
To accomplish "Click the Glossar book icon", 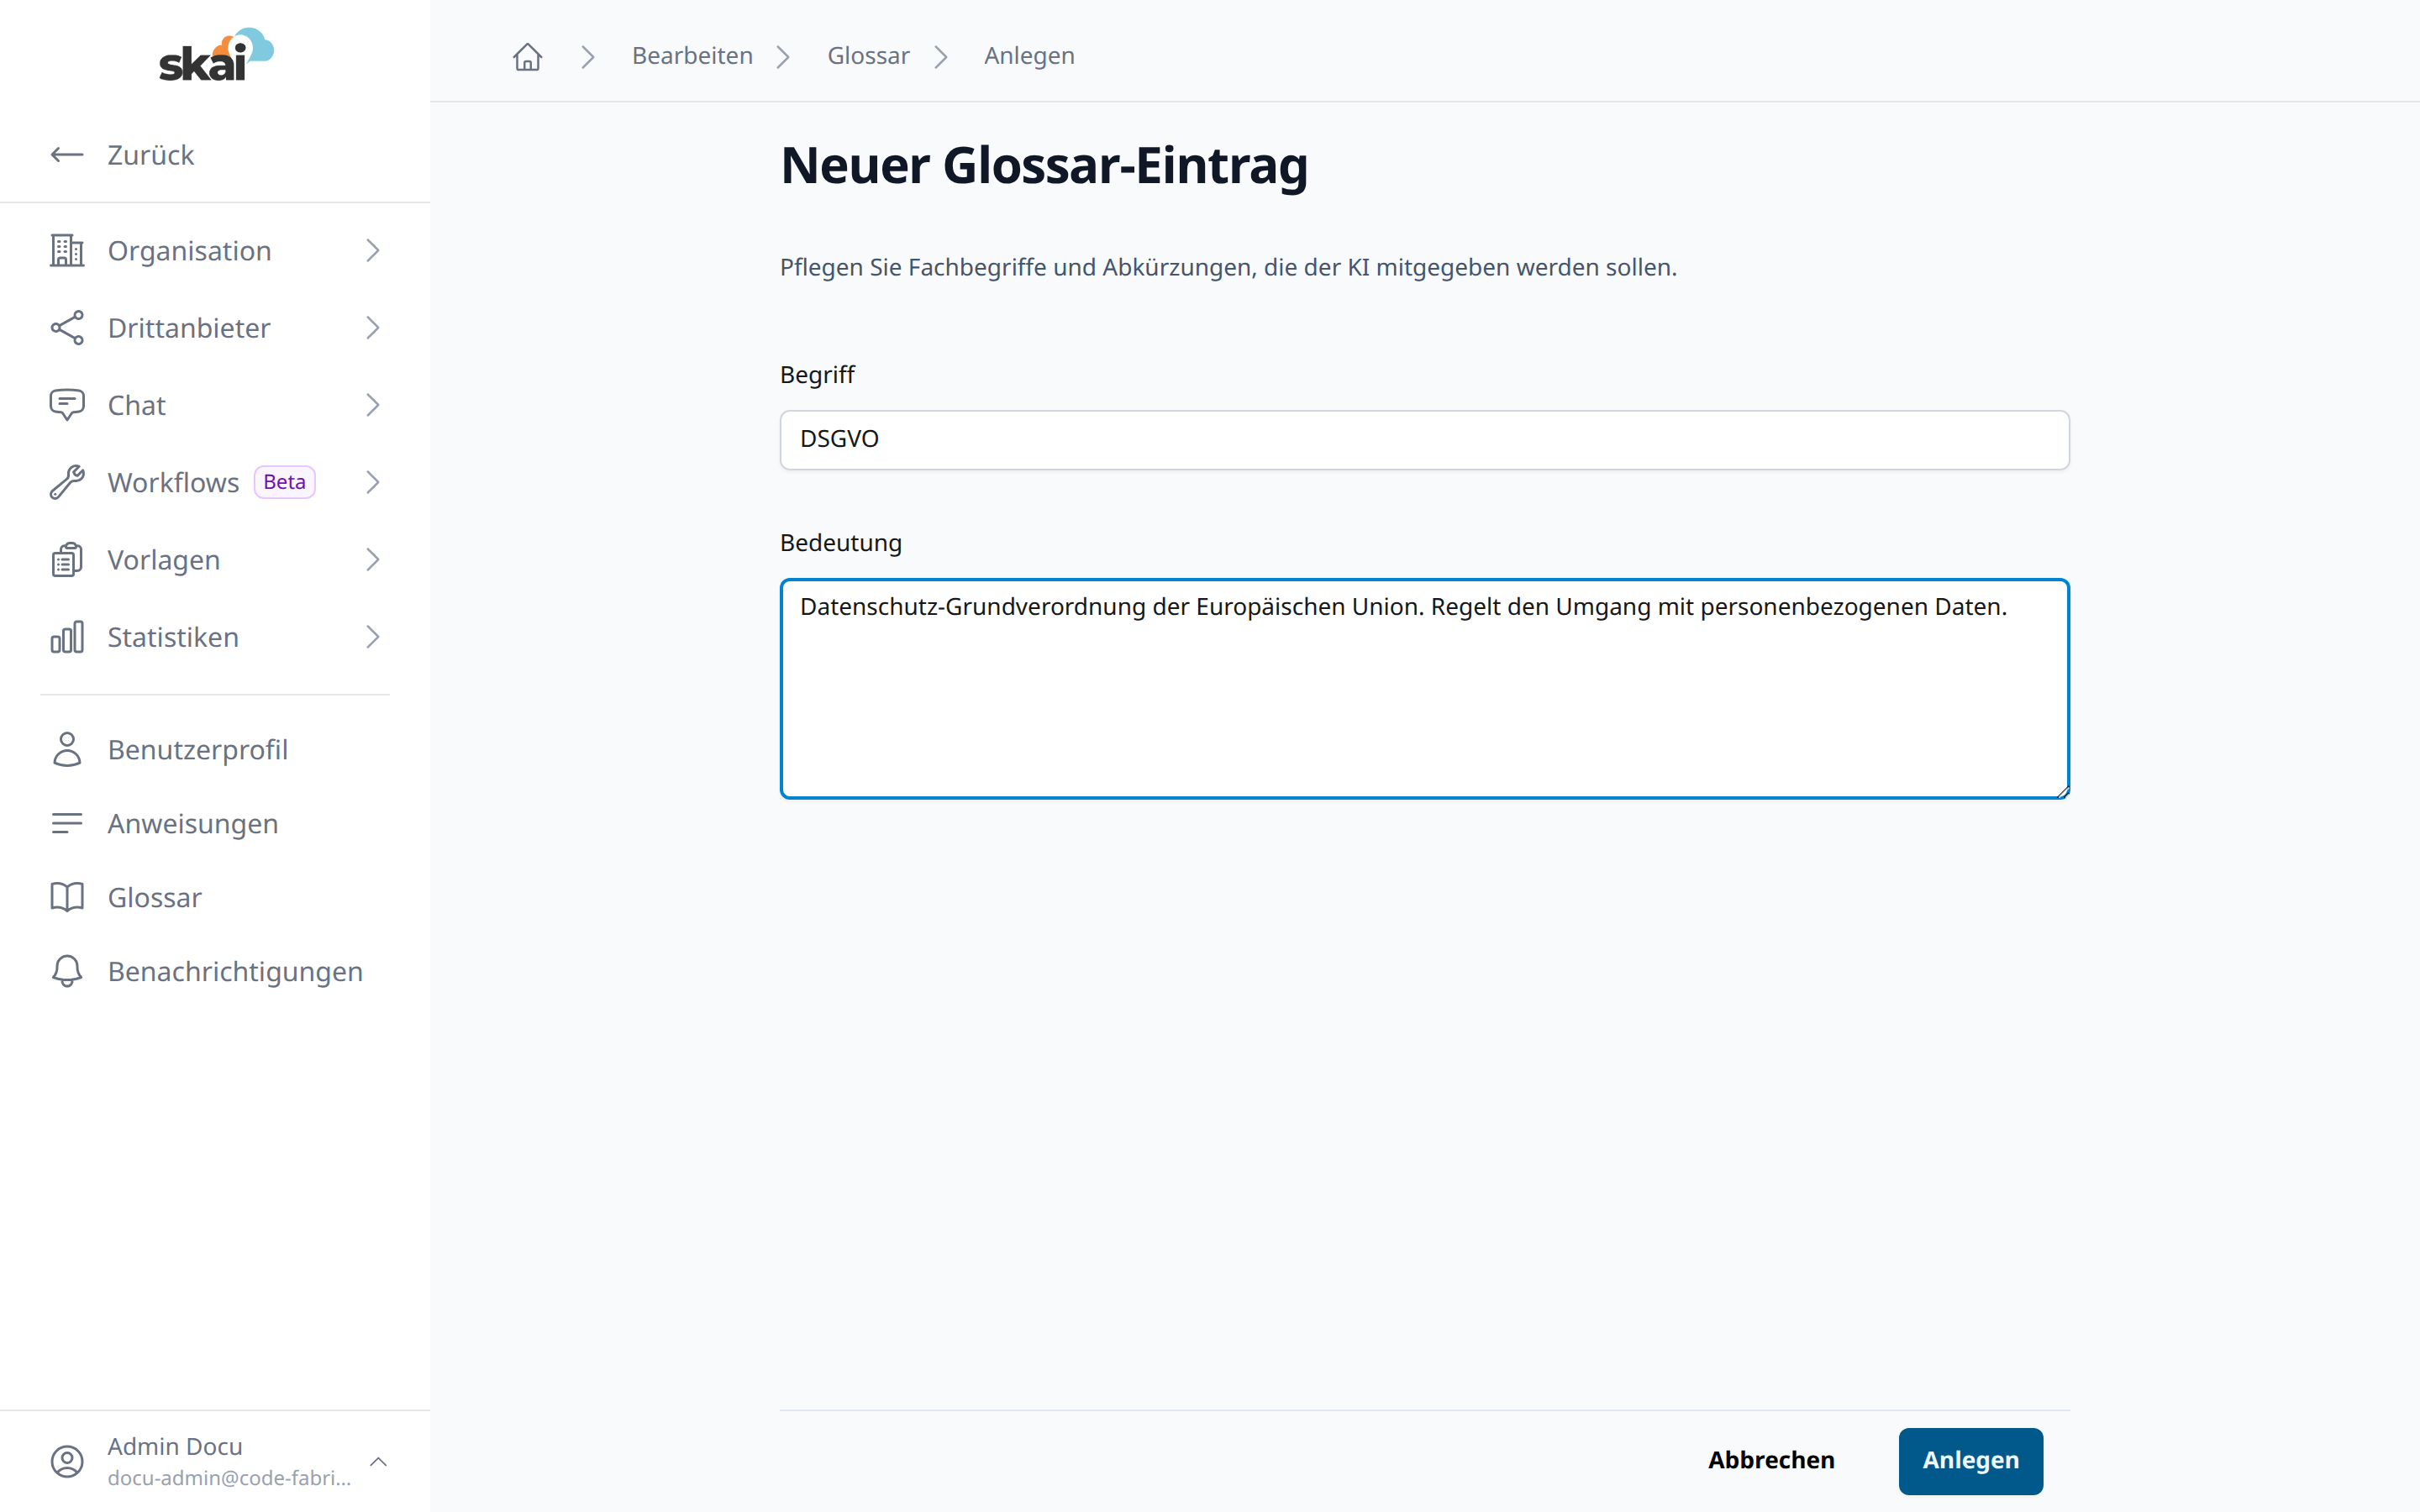I will pos(67,897).
